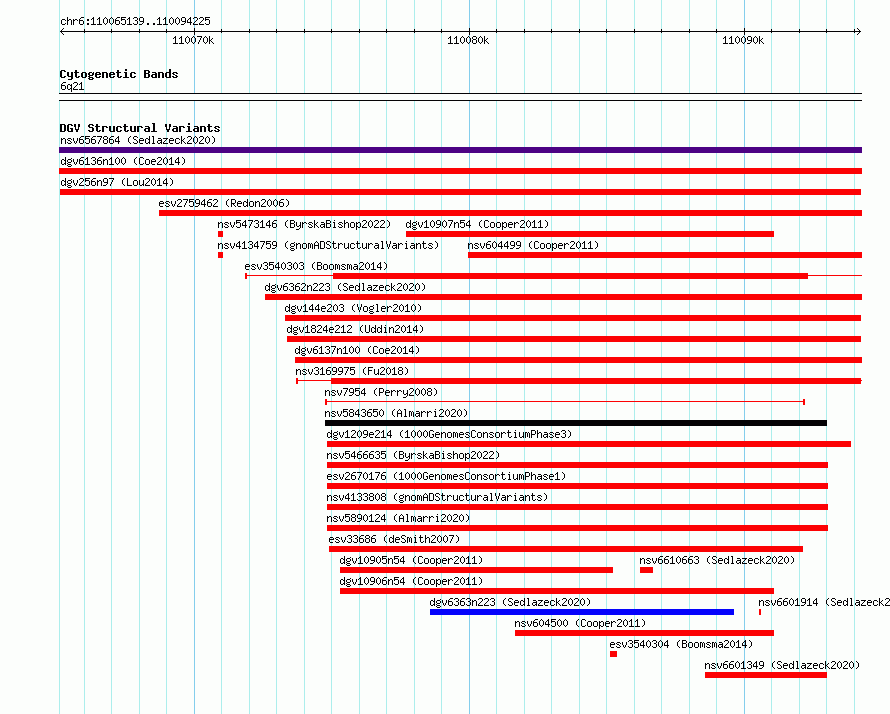Open esv2759462 (Redon2006) variant label
Image resolution: width=890 pixels, height=714 pixels.
click(224, 203)
